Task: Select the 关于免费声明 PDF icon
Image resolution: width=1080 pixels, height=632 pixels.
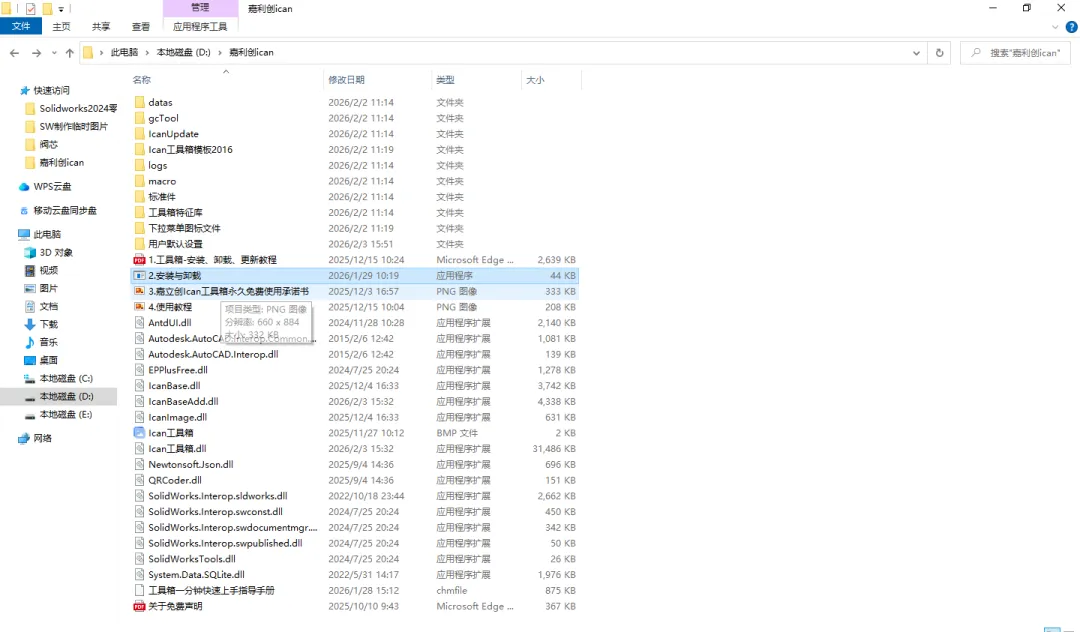Action: click(139, 607)
